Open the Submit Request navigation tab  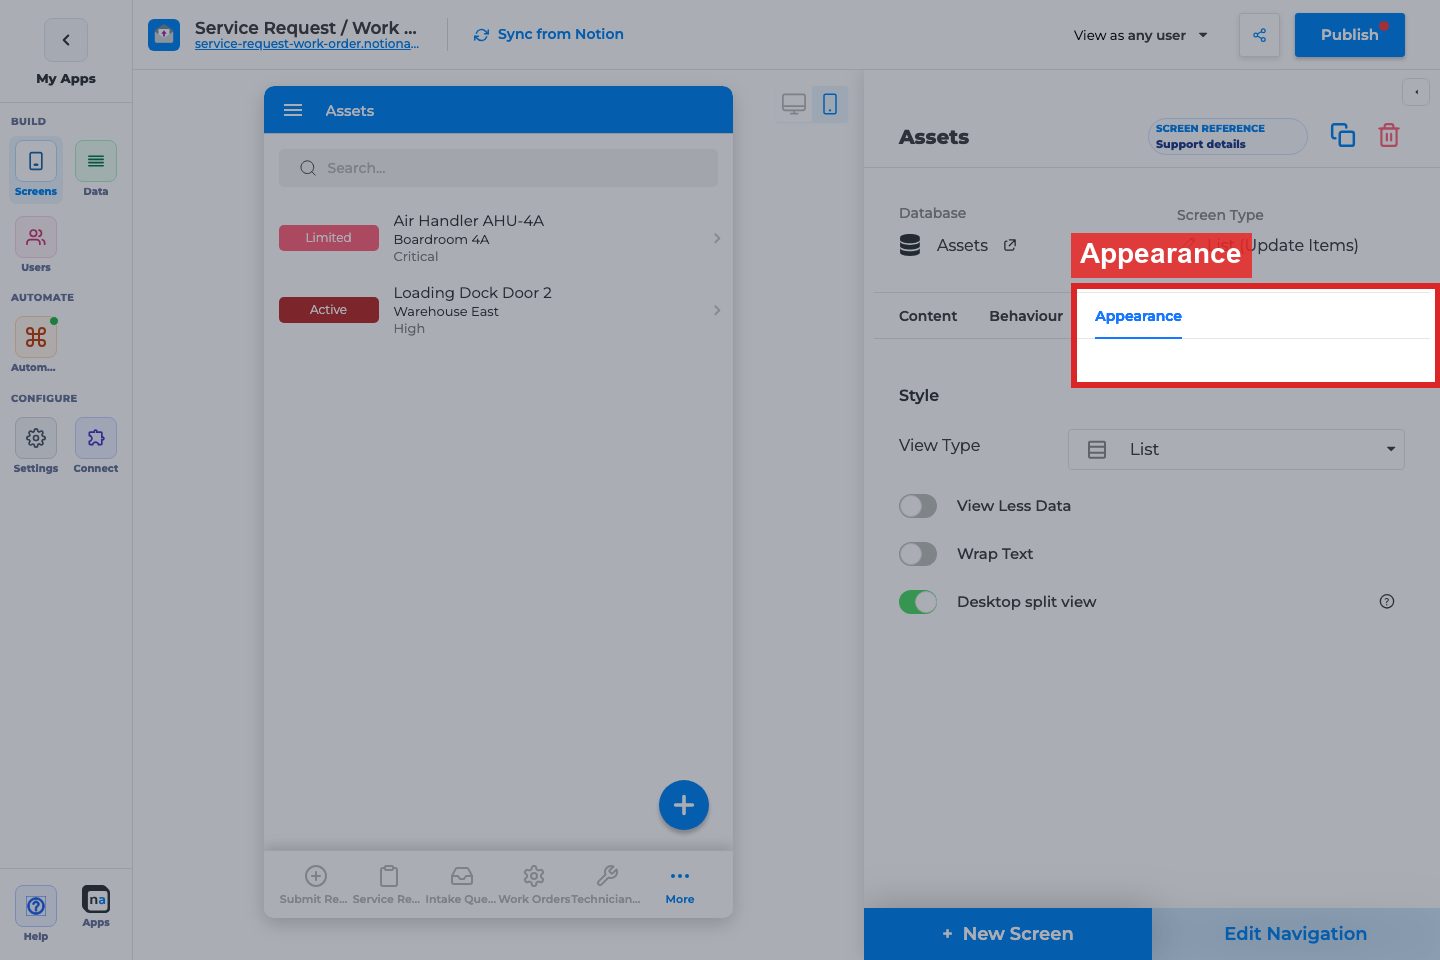[x=315, y=885]
